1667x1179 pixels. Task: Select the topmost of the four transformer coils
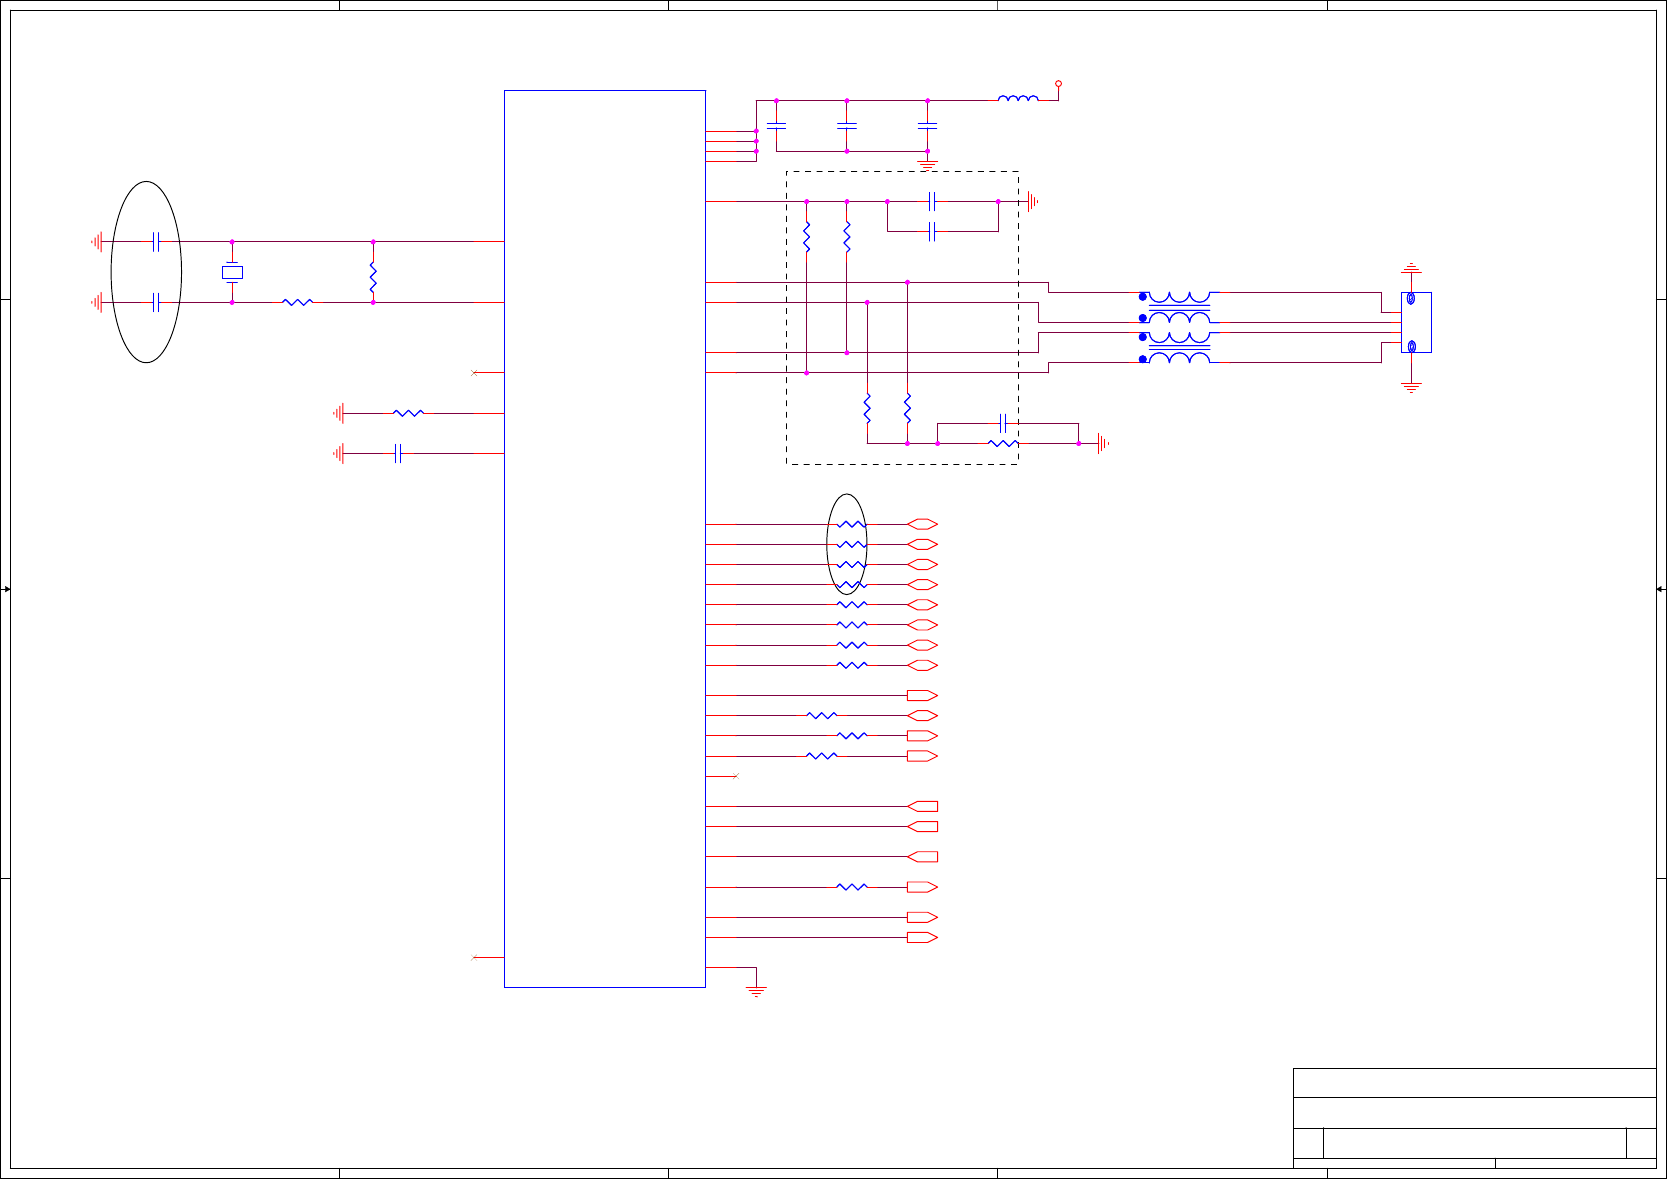pos(1179,297)
